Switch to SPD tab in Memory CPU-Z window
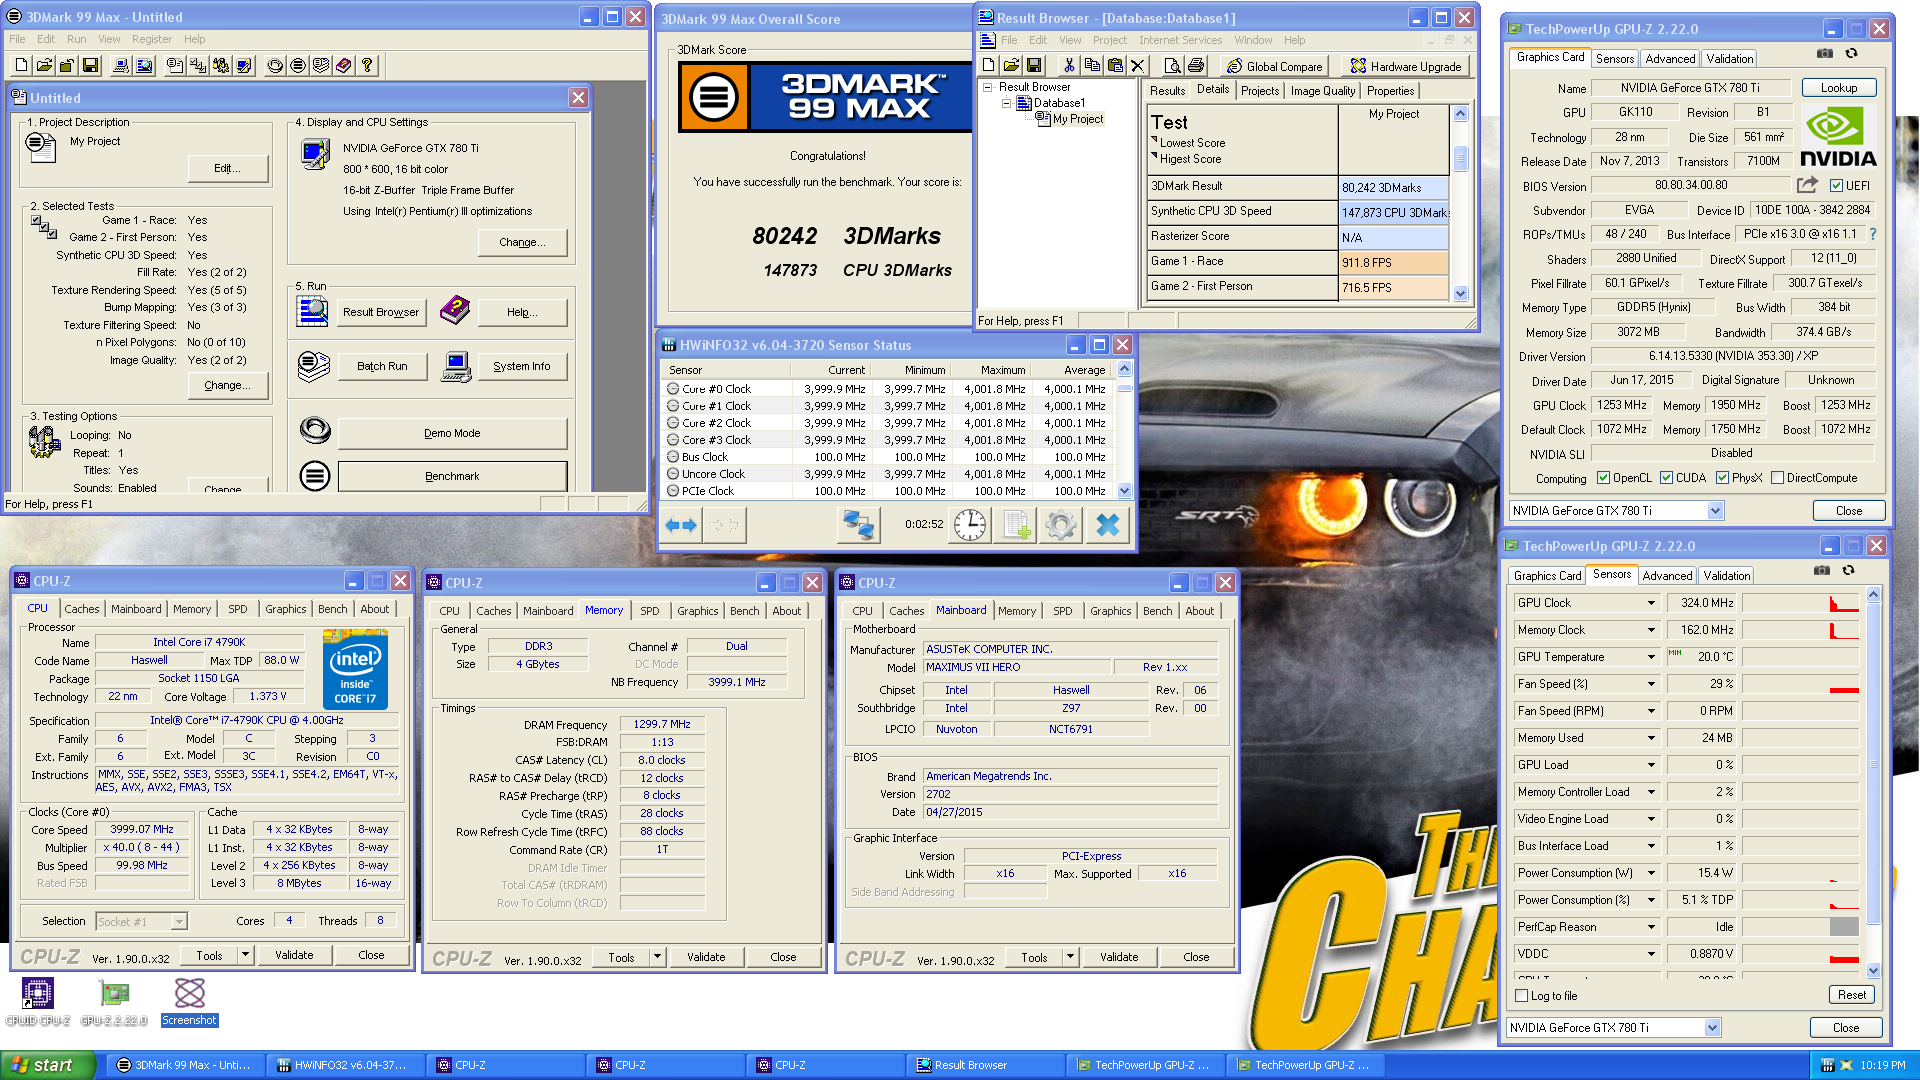 coord(650,610)
